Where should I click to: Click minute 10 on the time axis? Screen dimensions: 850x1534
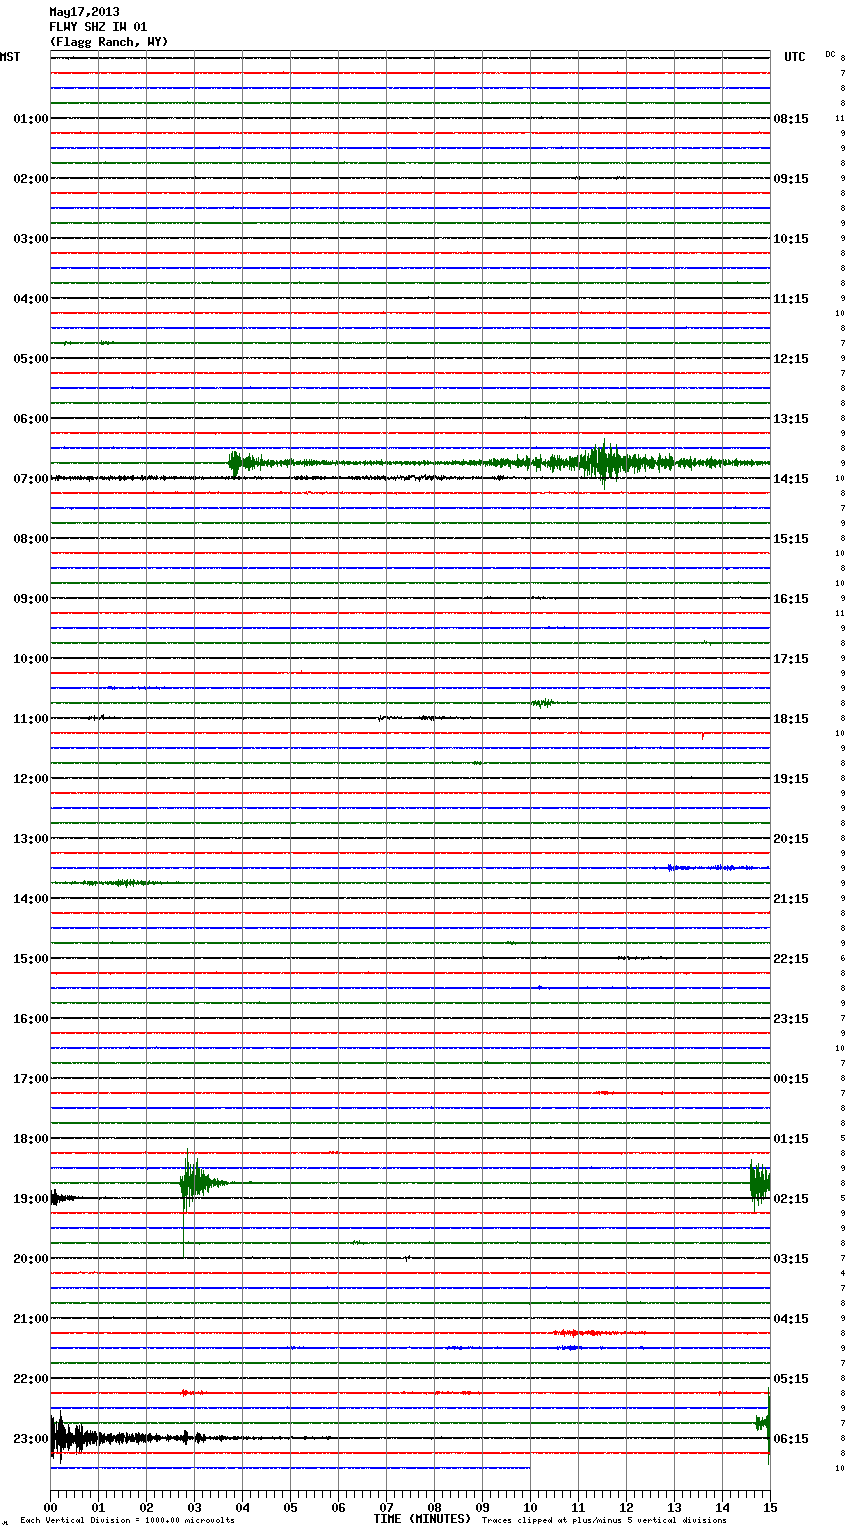pos(530,1507)
